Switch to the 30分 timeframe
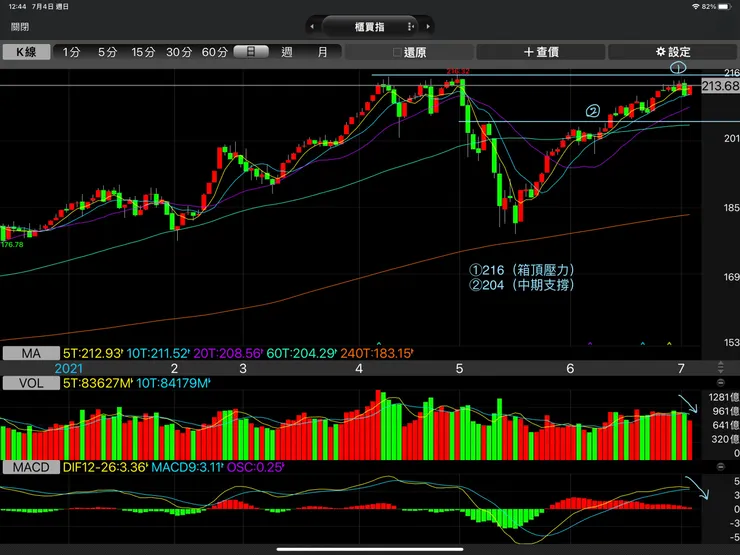 coord(179,52)
